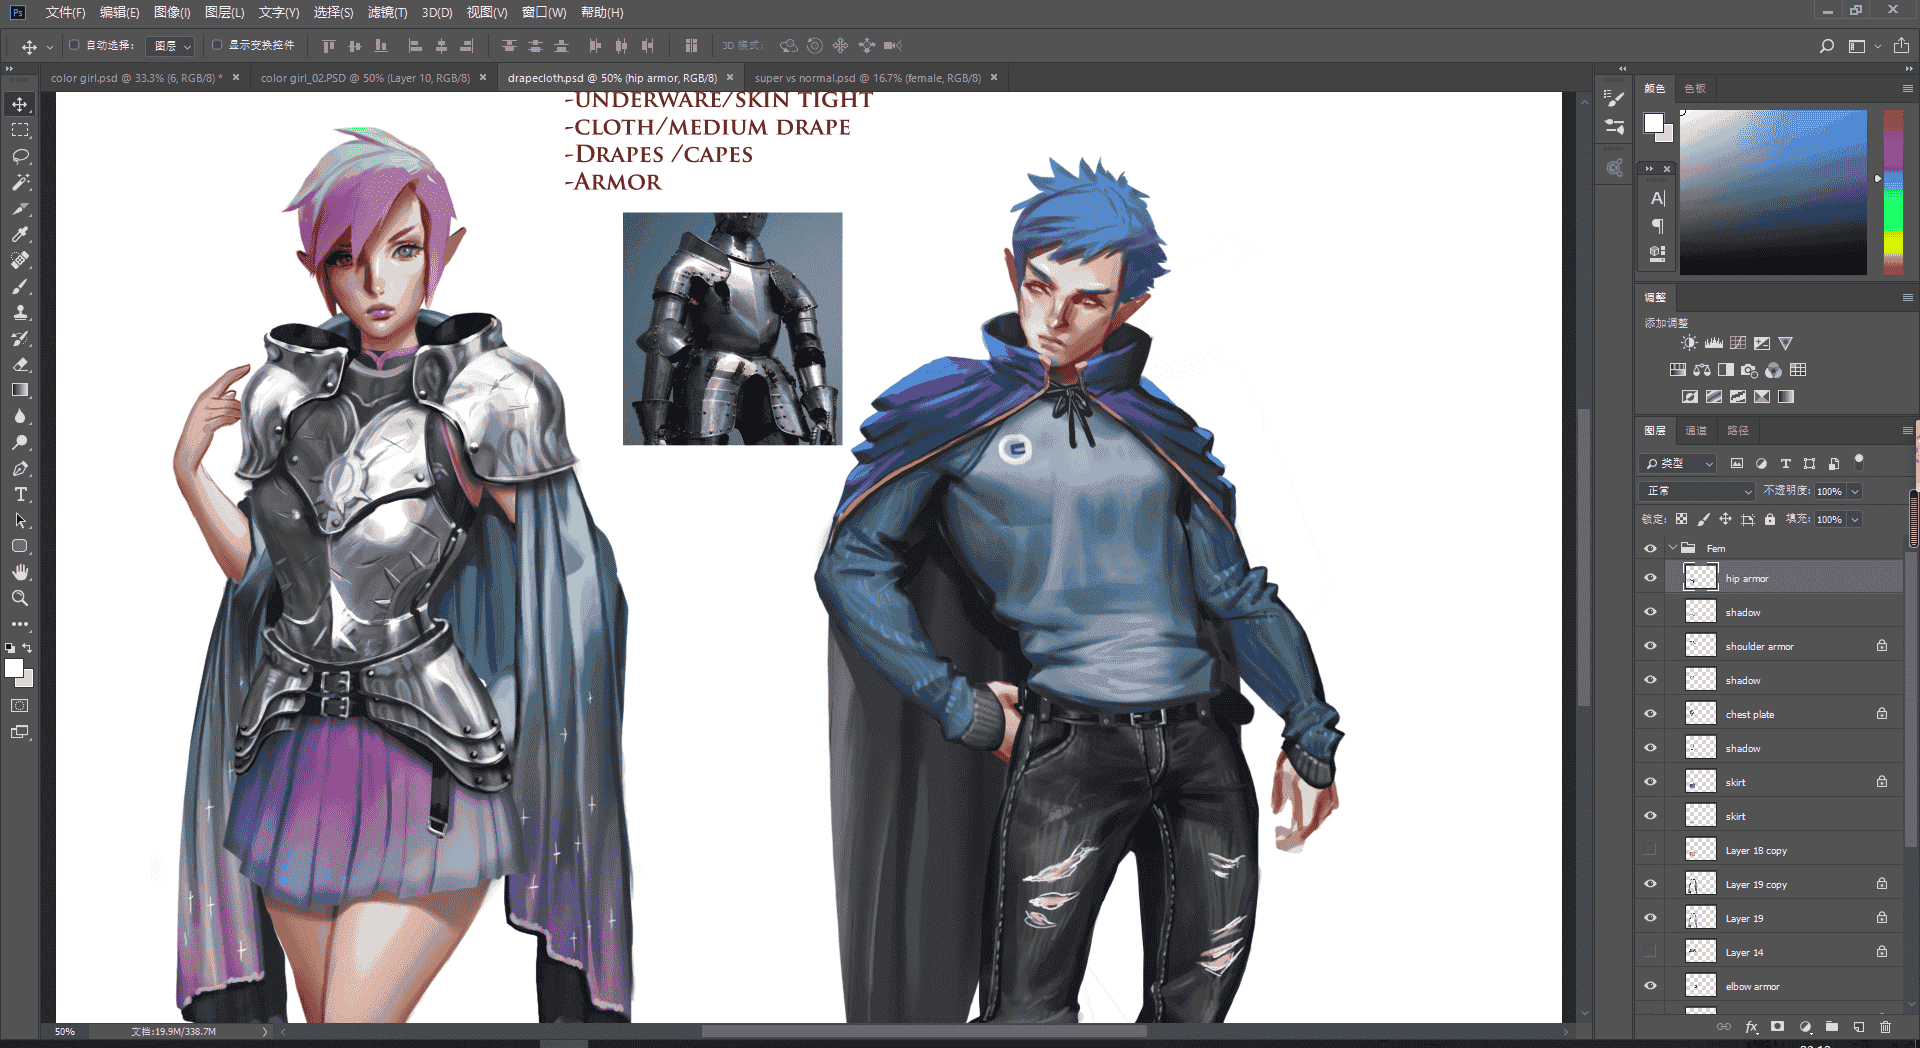
Task: Toggle visibility of shoulder armor layer
Action: tap(1650, 646)
